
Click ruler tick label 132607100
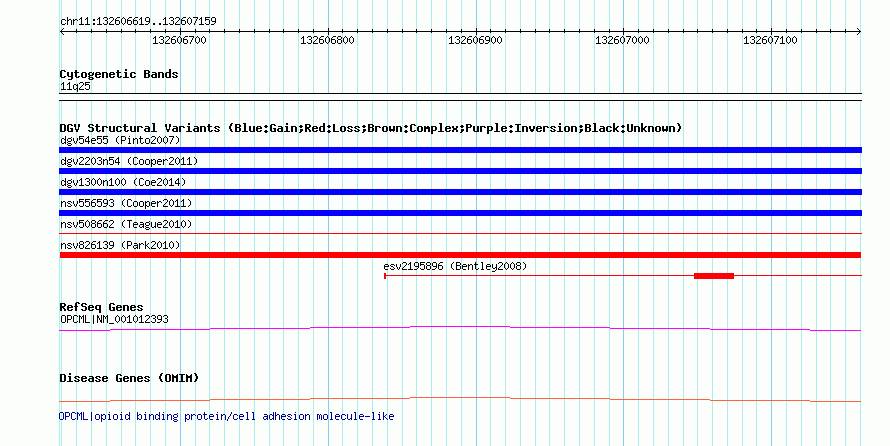tap(770, 40)
